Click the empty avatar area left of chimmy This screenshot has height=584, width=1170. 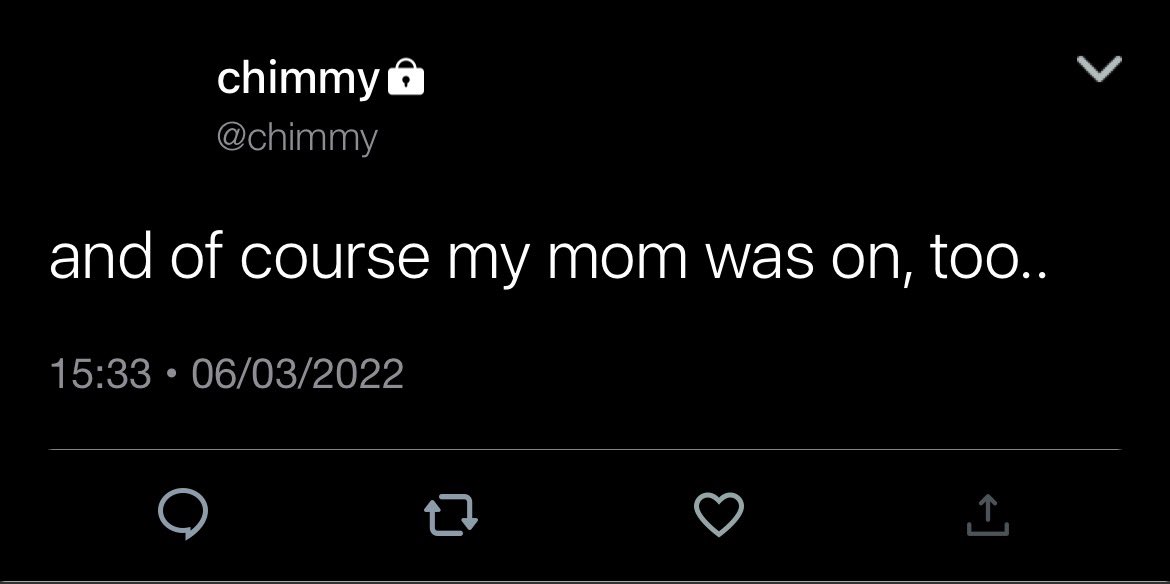pos(112,104)
